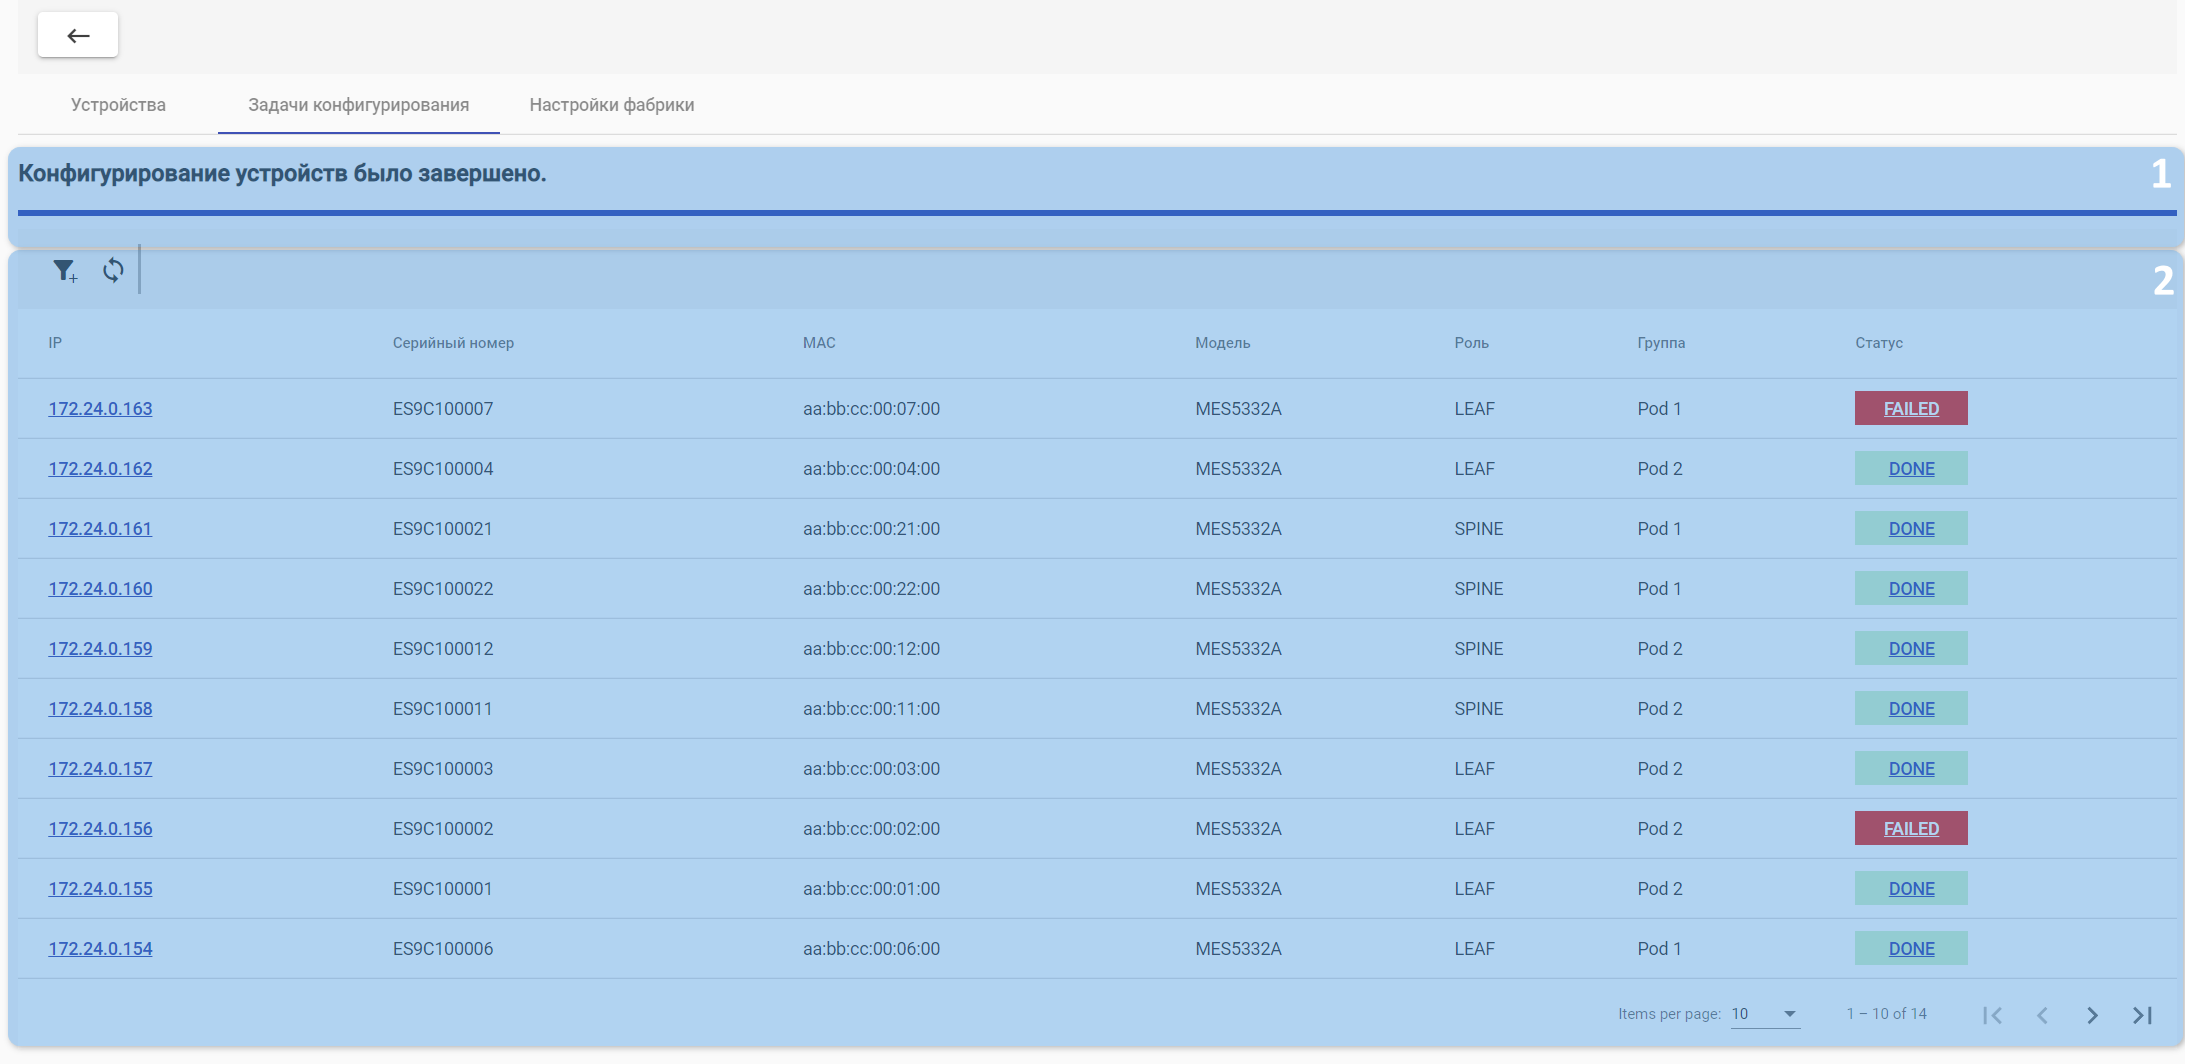Select MAC address aa:bb:cc:00:11:00 cell
This screenshot has height=1064, width=2185.
[871, 709]
